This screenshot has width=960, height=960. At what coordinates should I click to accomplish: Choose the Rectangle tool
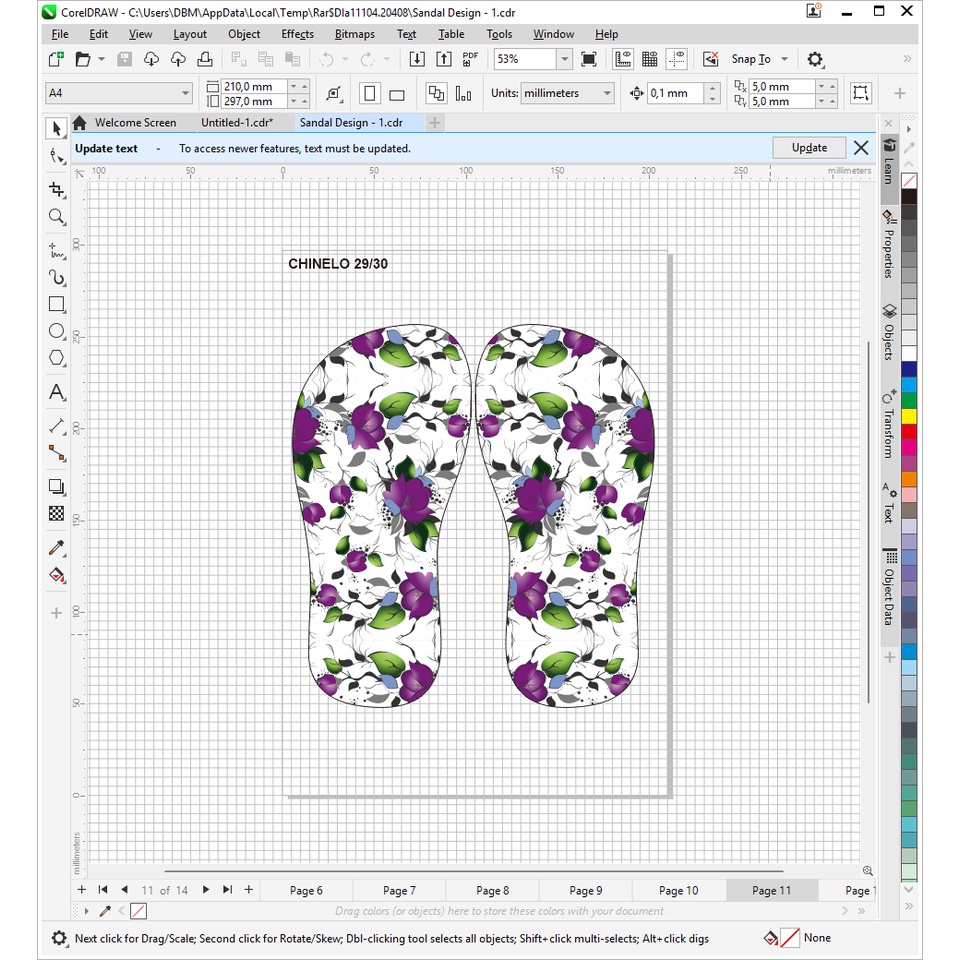click(x=57, y=304)
